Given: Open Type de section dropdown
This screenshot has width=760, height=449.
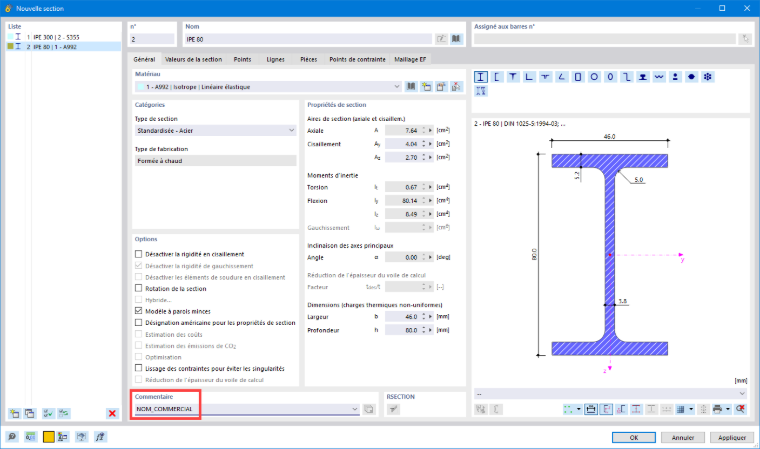Looking at the screenshot, I should (291, 130).
